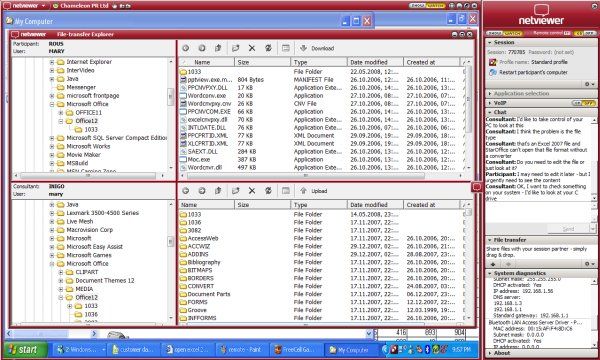Screen dimensions: 600x360
Task: Collapse the Session section
Action: (490, 42)
